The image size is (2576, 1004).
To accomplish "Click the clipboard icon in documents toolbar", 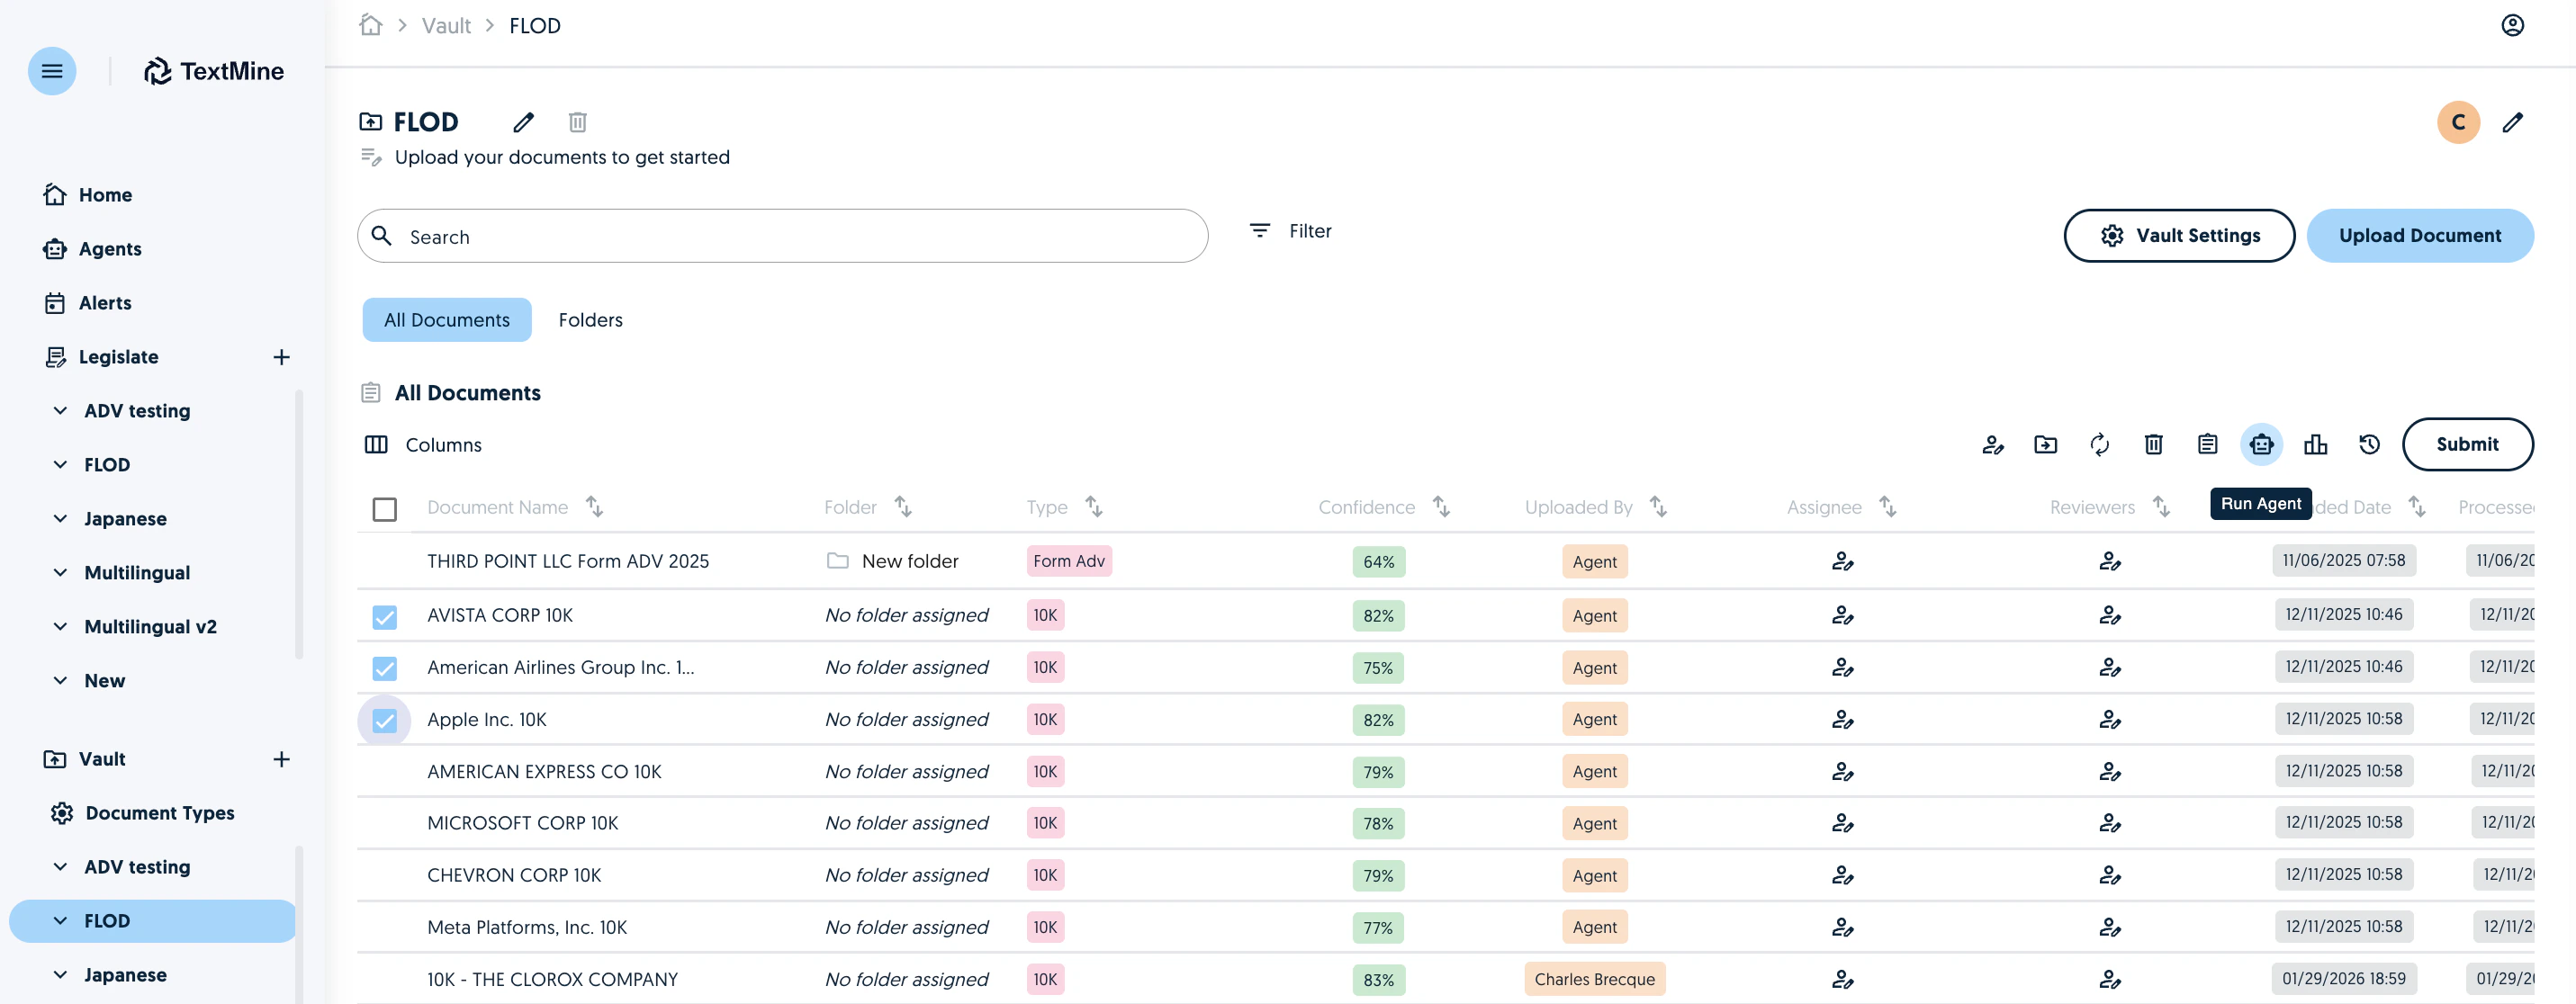I will 2208,444.
